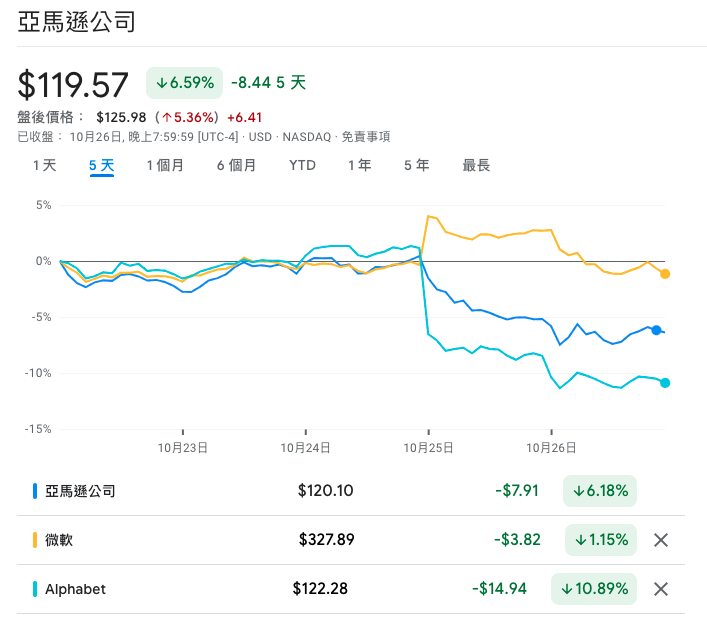Remove Alphabet from comparison with X

pos(661,589)
